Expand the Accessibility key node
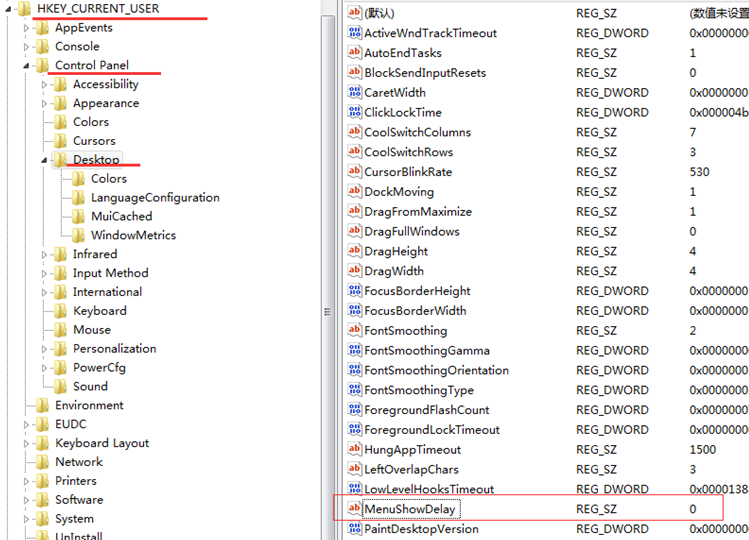 (x=44, y=85)
